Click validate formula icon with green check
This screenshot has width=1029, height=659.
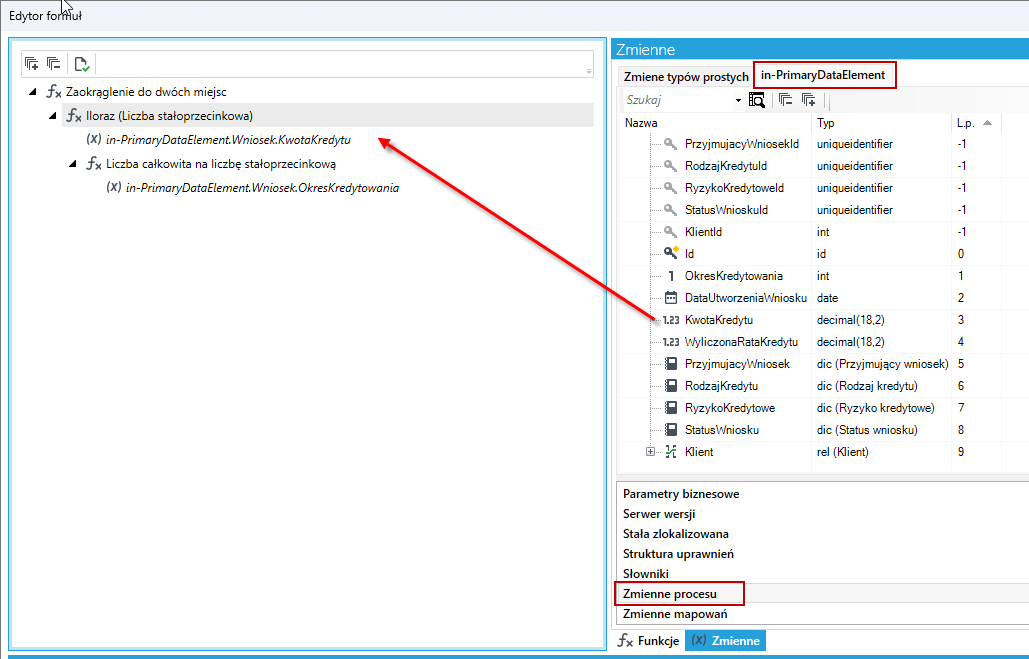click(x=81, y=64)
